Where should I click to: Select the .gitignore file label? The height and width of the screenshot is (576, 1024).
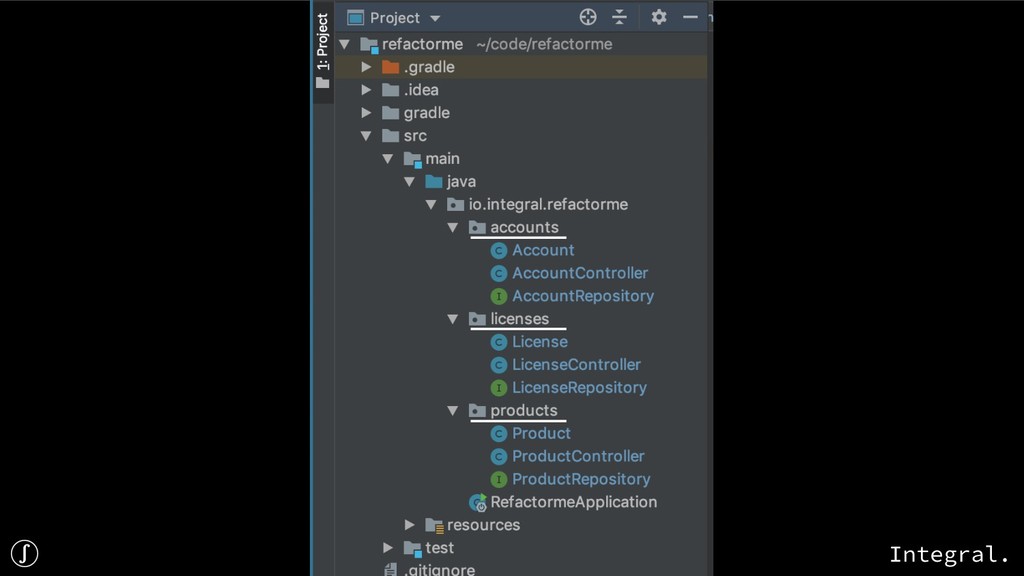[440, 569]
